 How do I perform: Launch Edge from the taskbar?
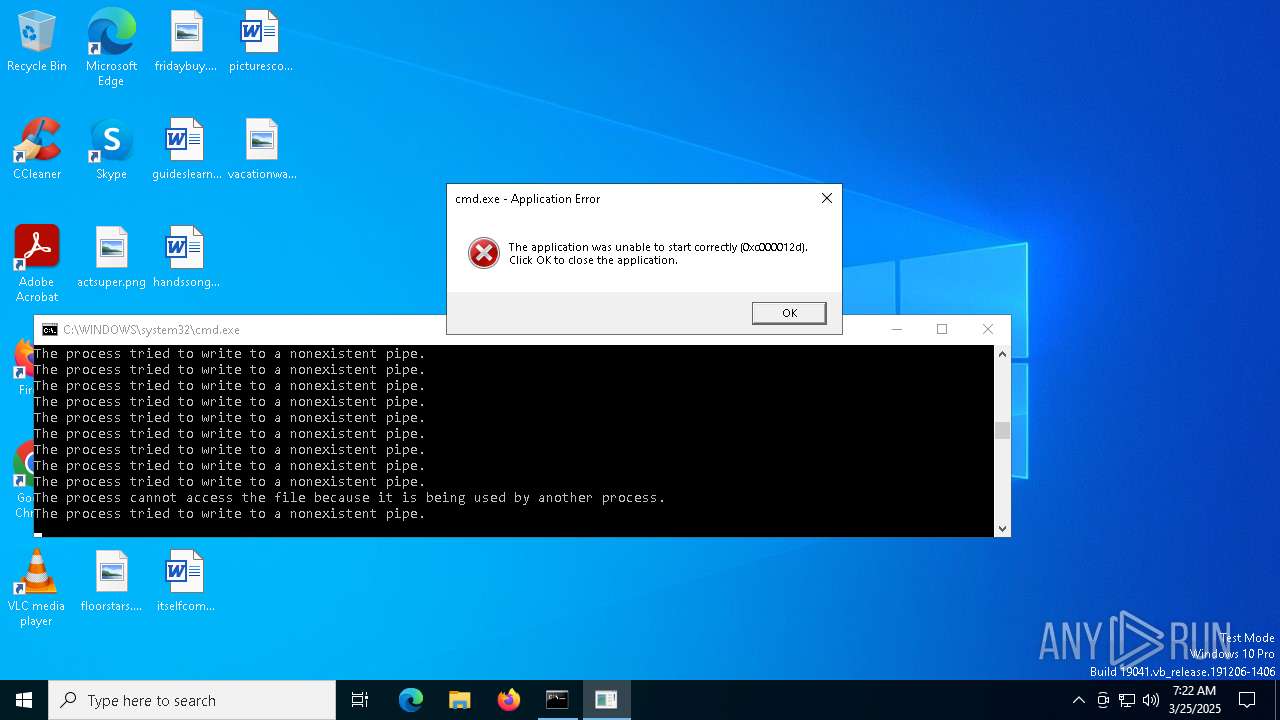point(411,700)
